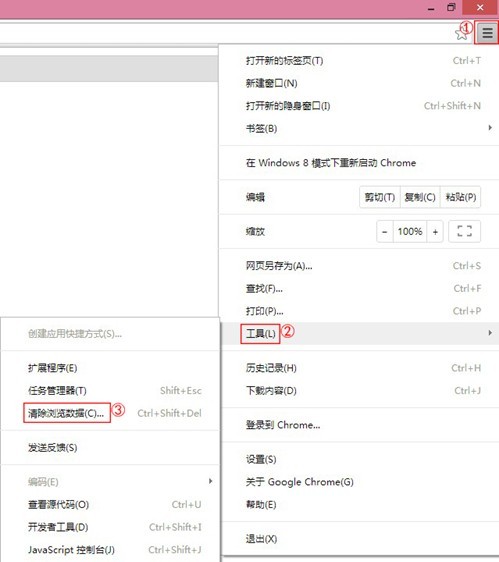Screen dimensions: 499x562
Task: Increase zoom with the plus button
Action: (435, 232)
